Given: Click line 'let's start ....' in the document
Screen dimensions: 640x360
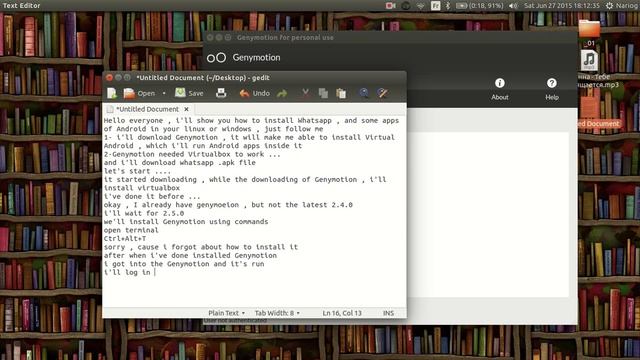Looking at the screenshot, I should pyautogui.click(x=137, y=171).
